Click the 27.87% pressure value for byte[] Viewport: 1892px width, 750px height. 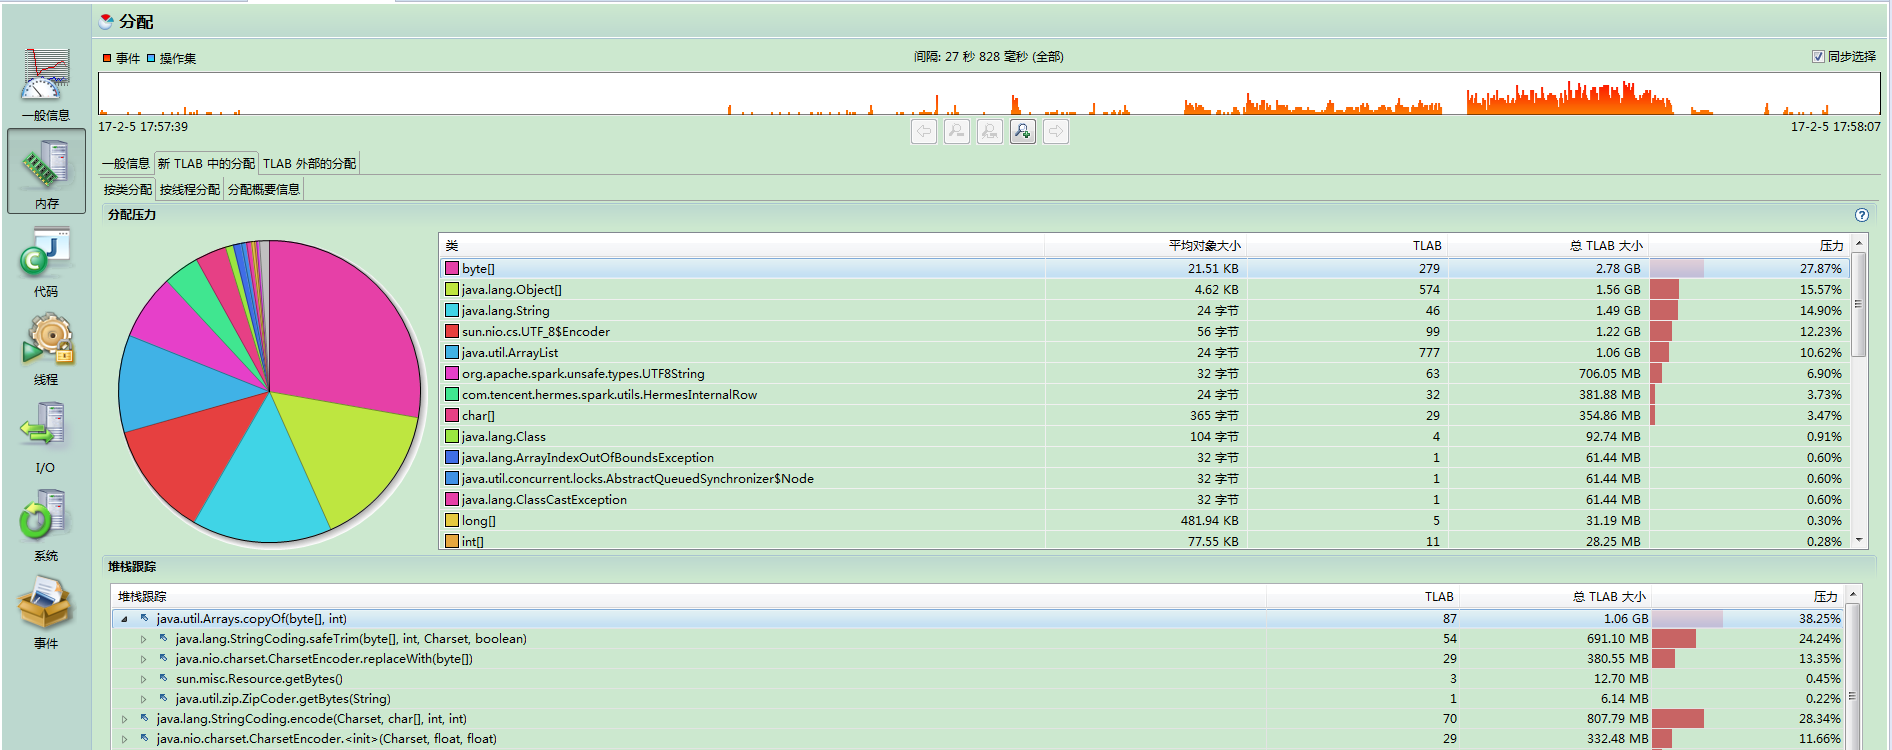click(x=1821, y=269)
